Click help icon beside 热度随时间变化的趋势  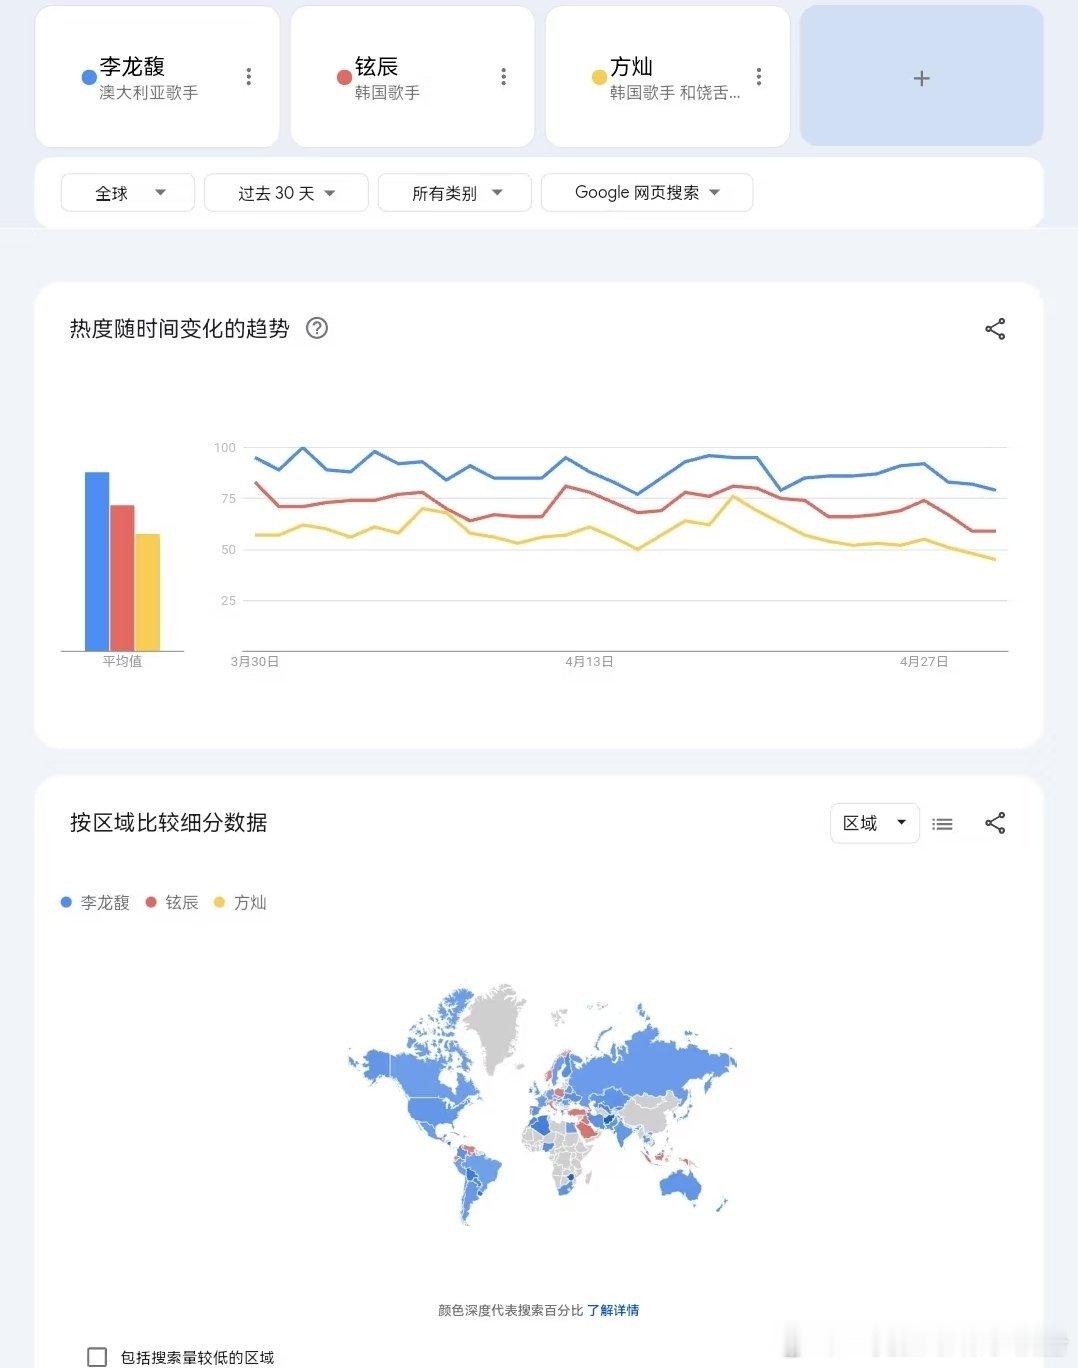(x=317, y=328)
